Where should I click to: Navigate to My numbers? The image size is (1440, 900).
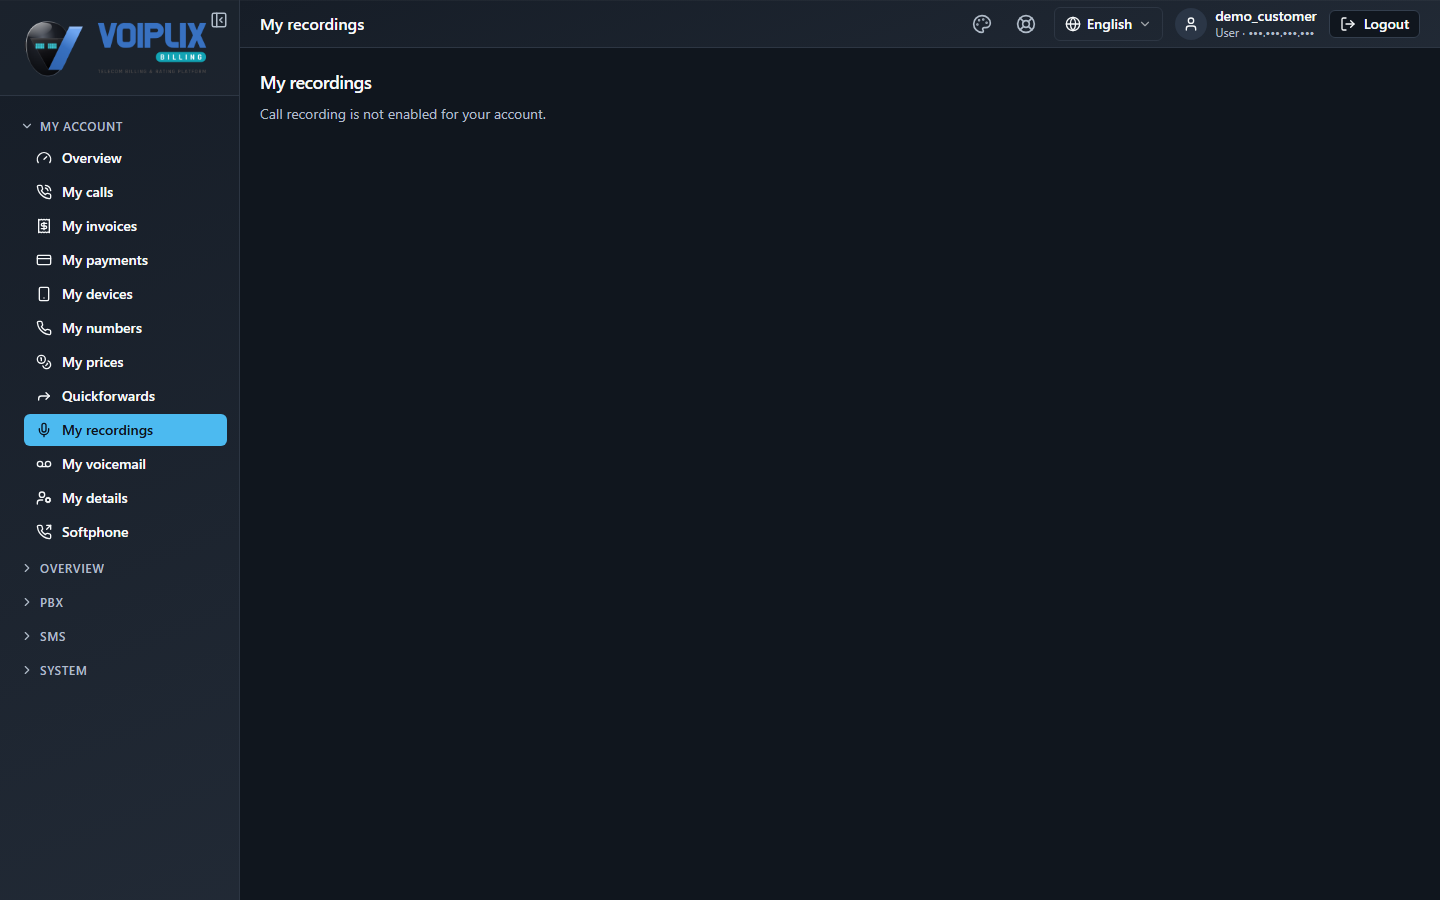point(125,328)
